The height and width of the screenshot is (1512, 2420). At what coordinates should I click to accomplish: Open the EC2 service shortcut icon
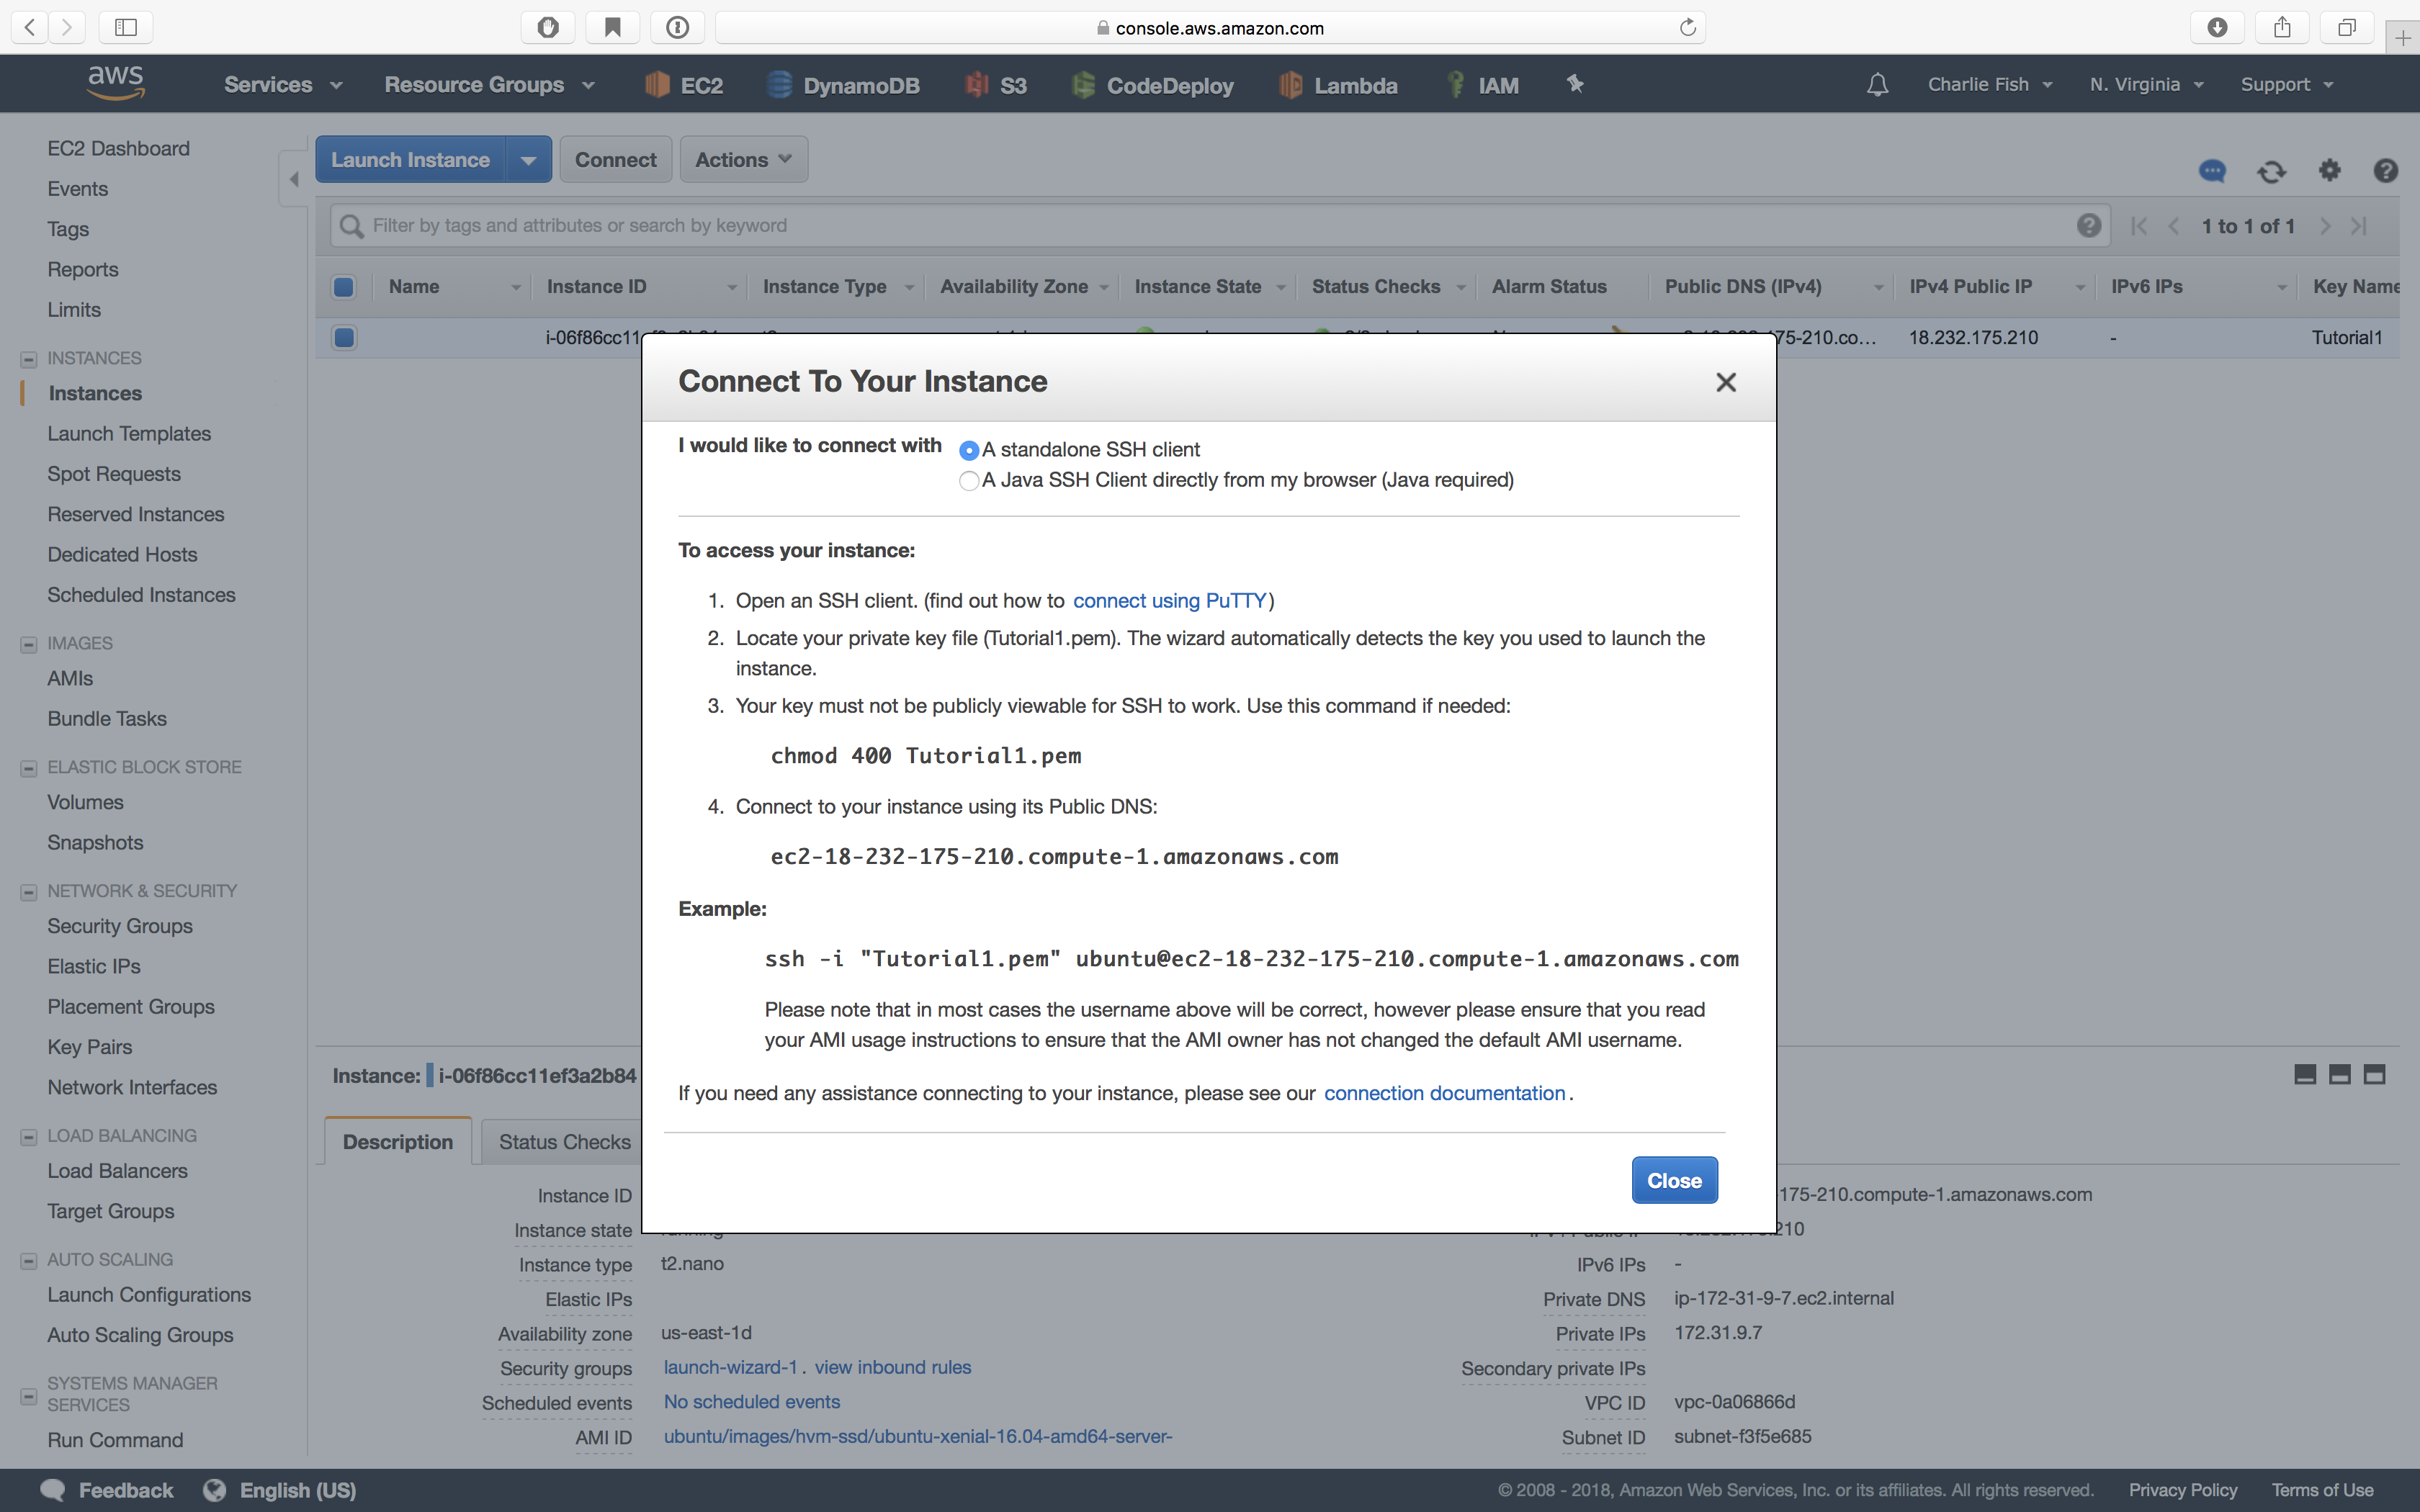(683, 85)
